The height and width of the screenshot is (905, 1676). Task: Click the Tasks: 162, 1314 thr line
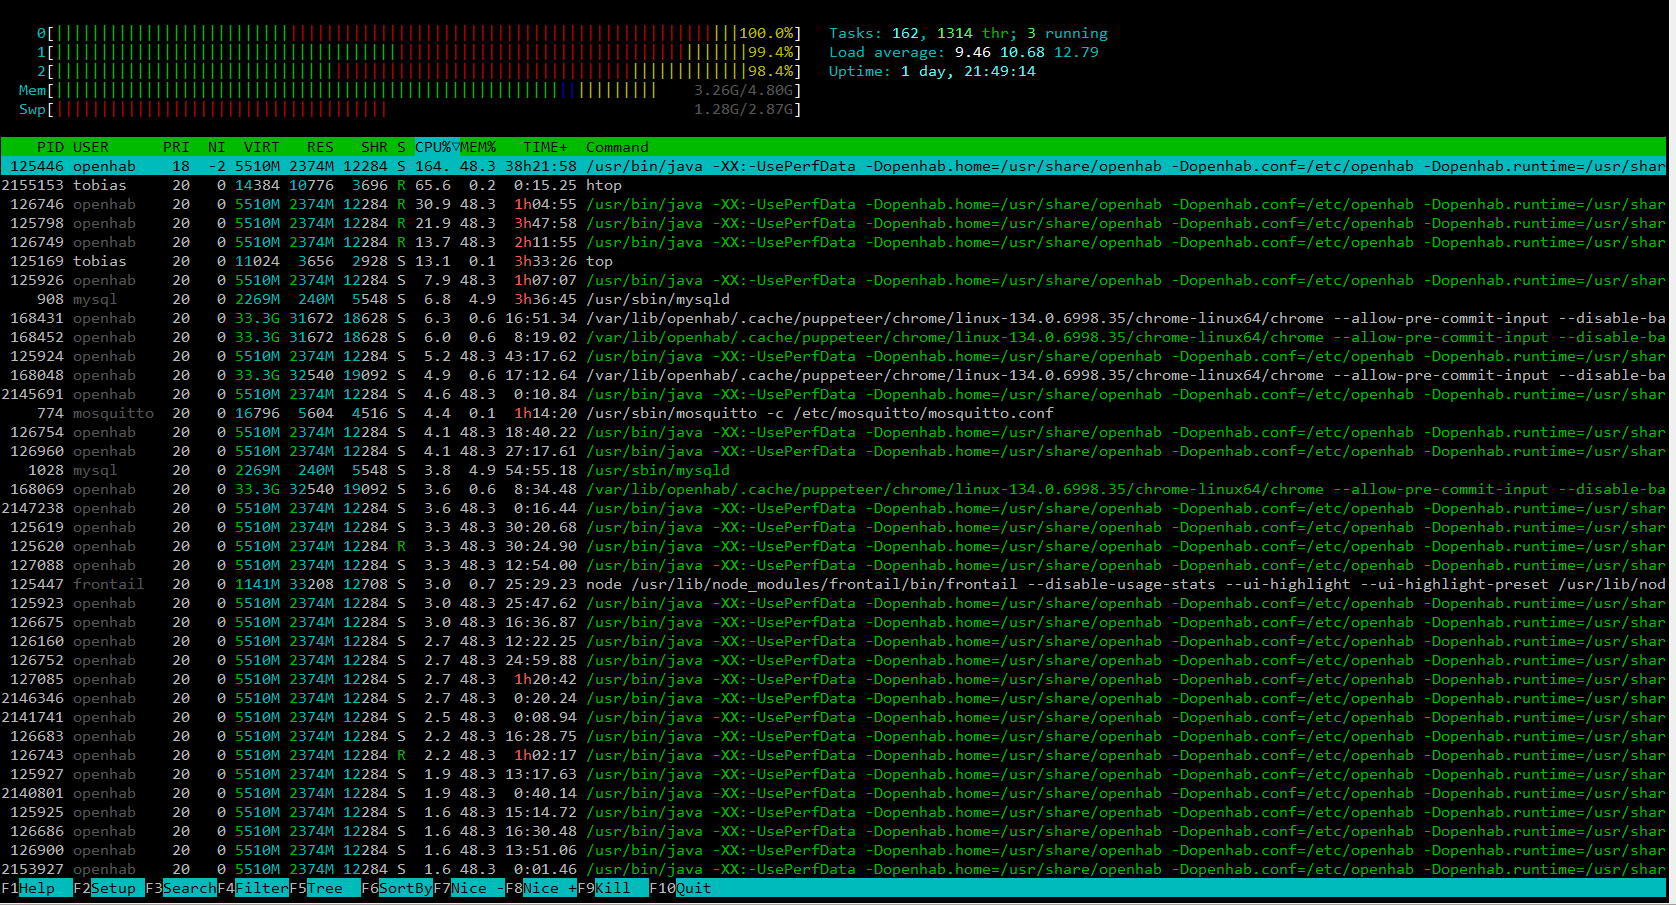(x=968, y=33)
